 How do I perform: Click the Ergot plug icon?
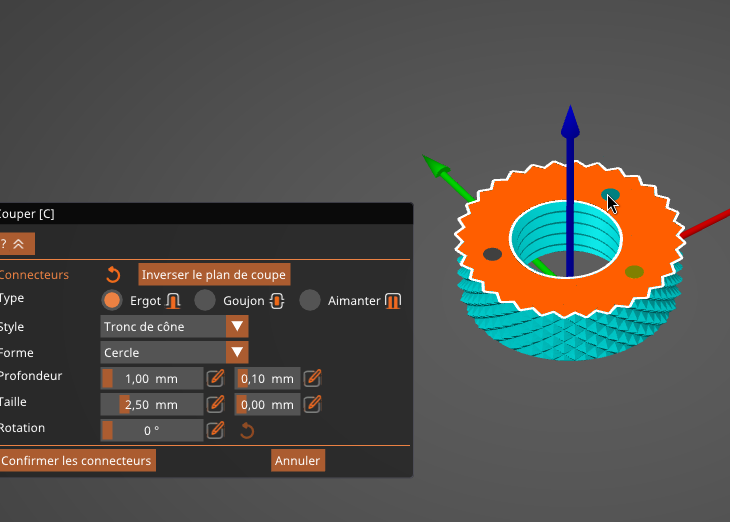point(173,301)
